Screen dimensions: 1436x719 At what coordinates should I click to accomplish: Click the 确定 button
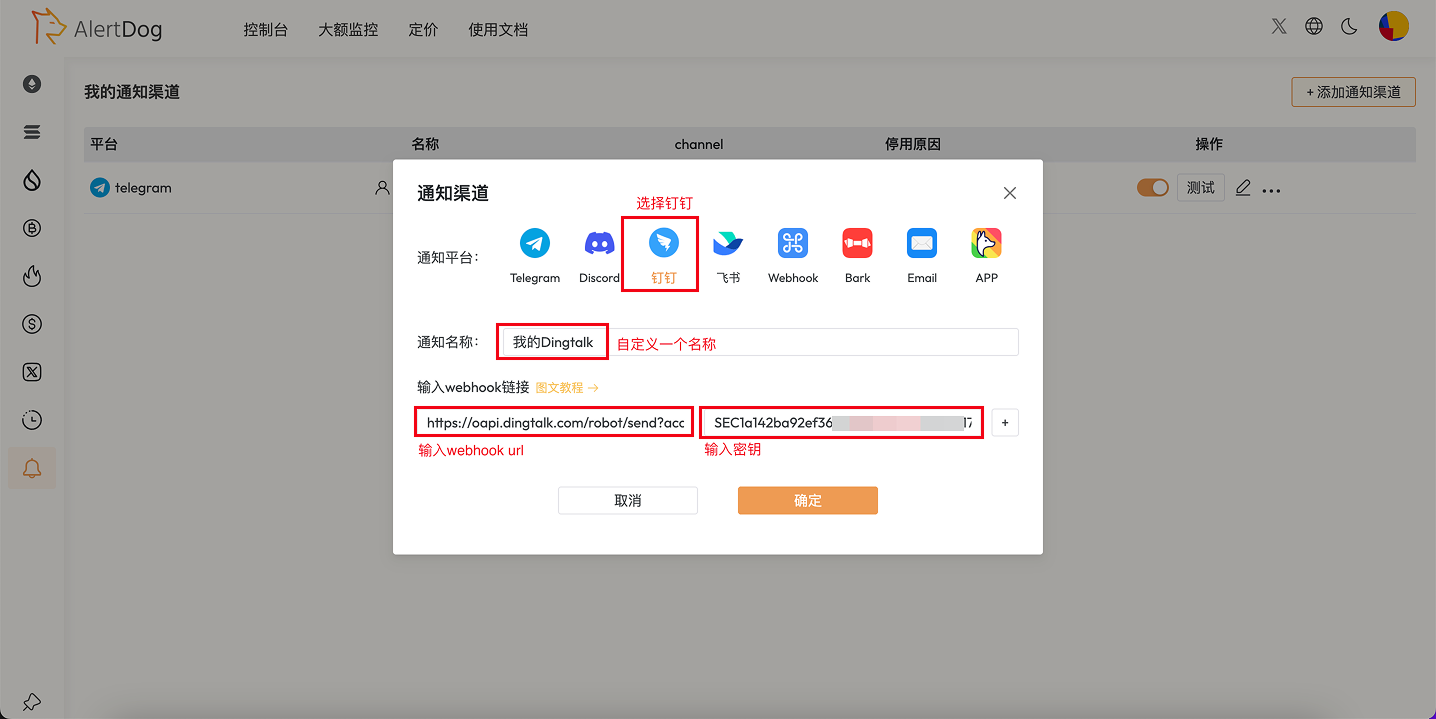tap(808, 500)
